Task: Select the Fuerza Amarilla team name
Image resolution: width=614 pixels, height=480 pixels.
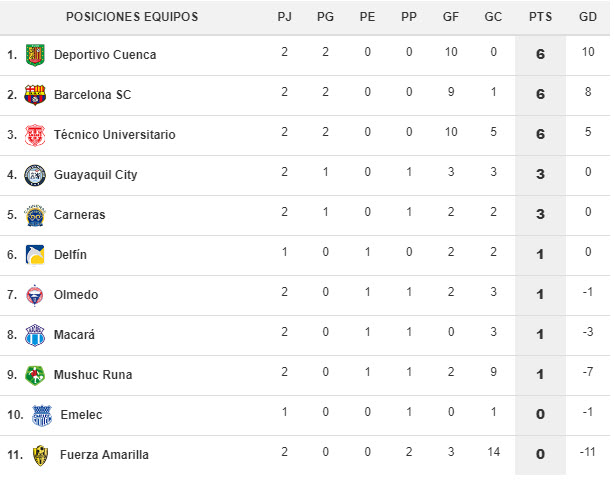Action: coord(104,455)
